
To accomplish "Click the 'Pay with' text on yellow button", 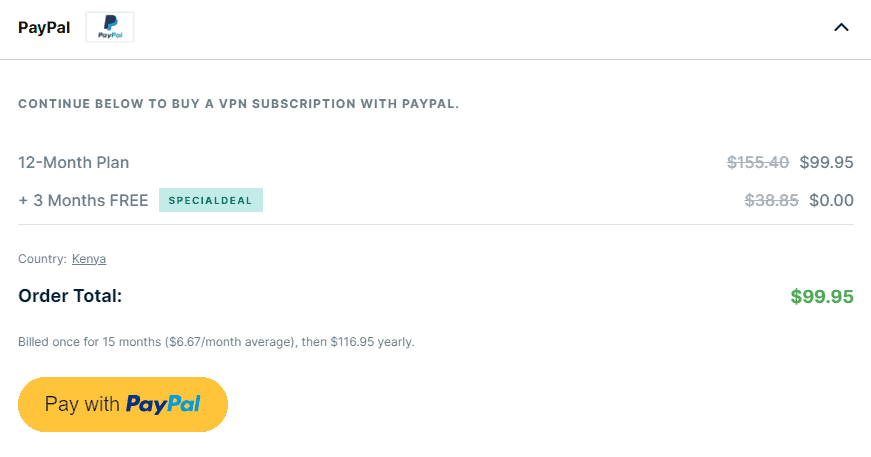I will 82,404.
